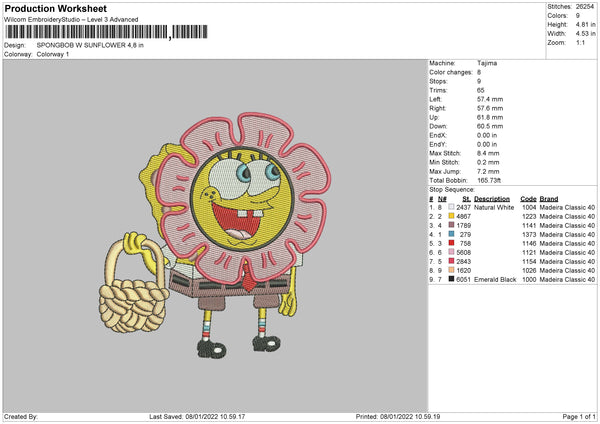
Task: Click the Description column header
Action: coord(492,199)
